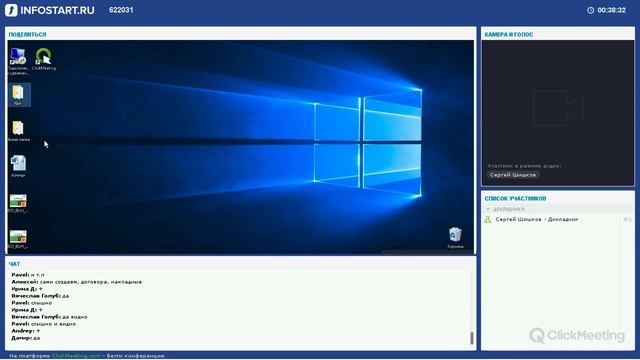The image size is (640, 360).
Task: Click the chat panel scrollbar thumb
Action: point(472,338)
